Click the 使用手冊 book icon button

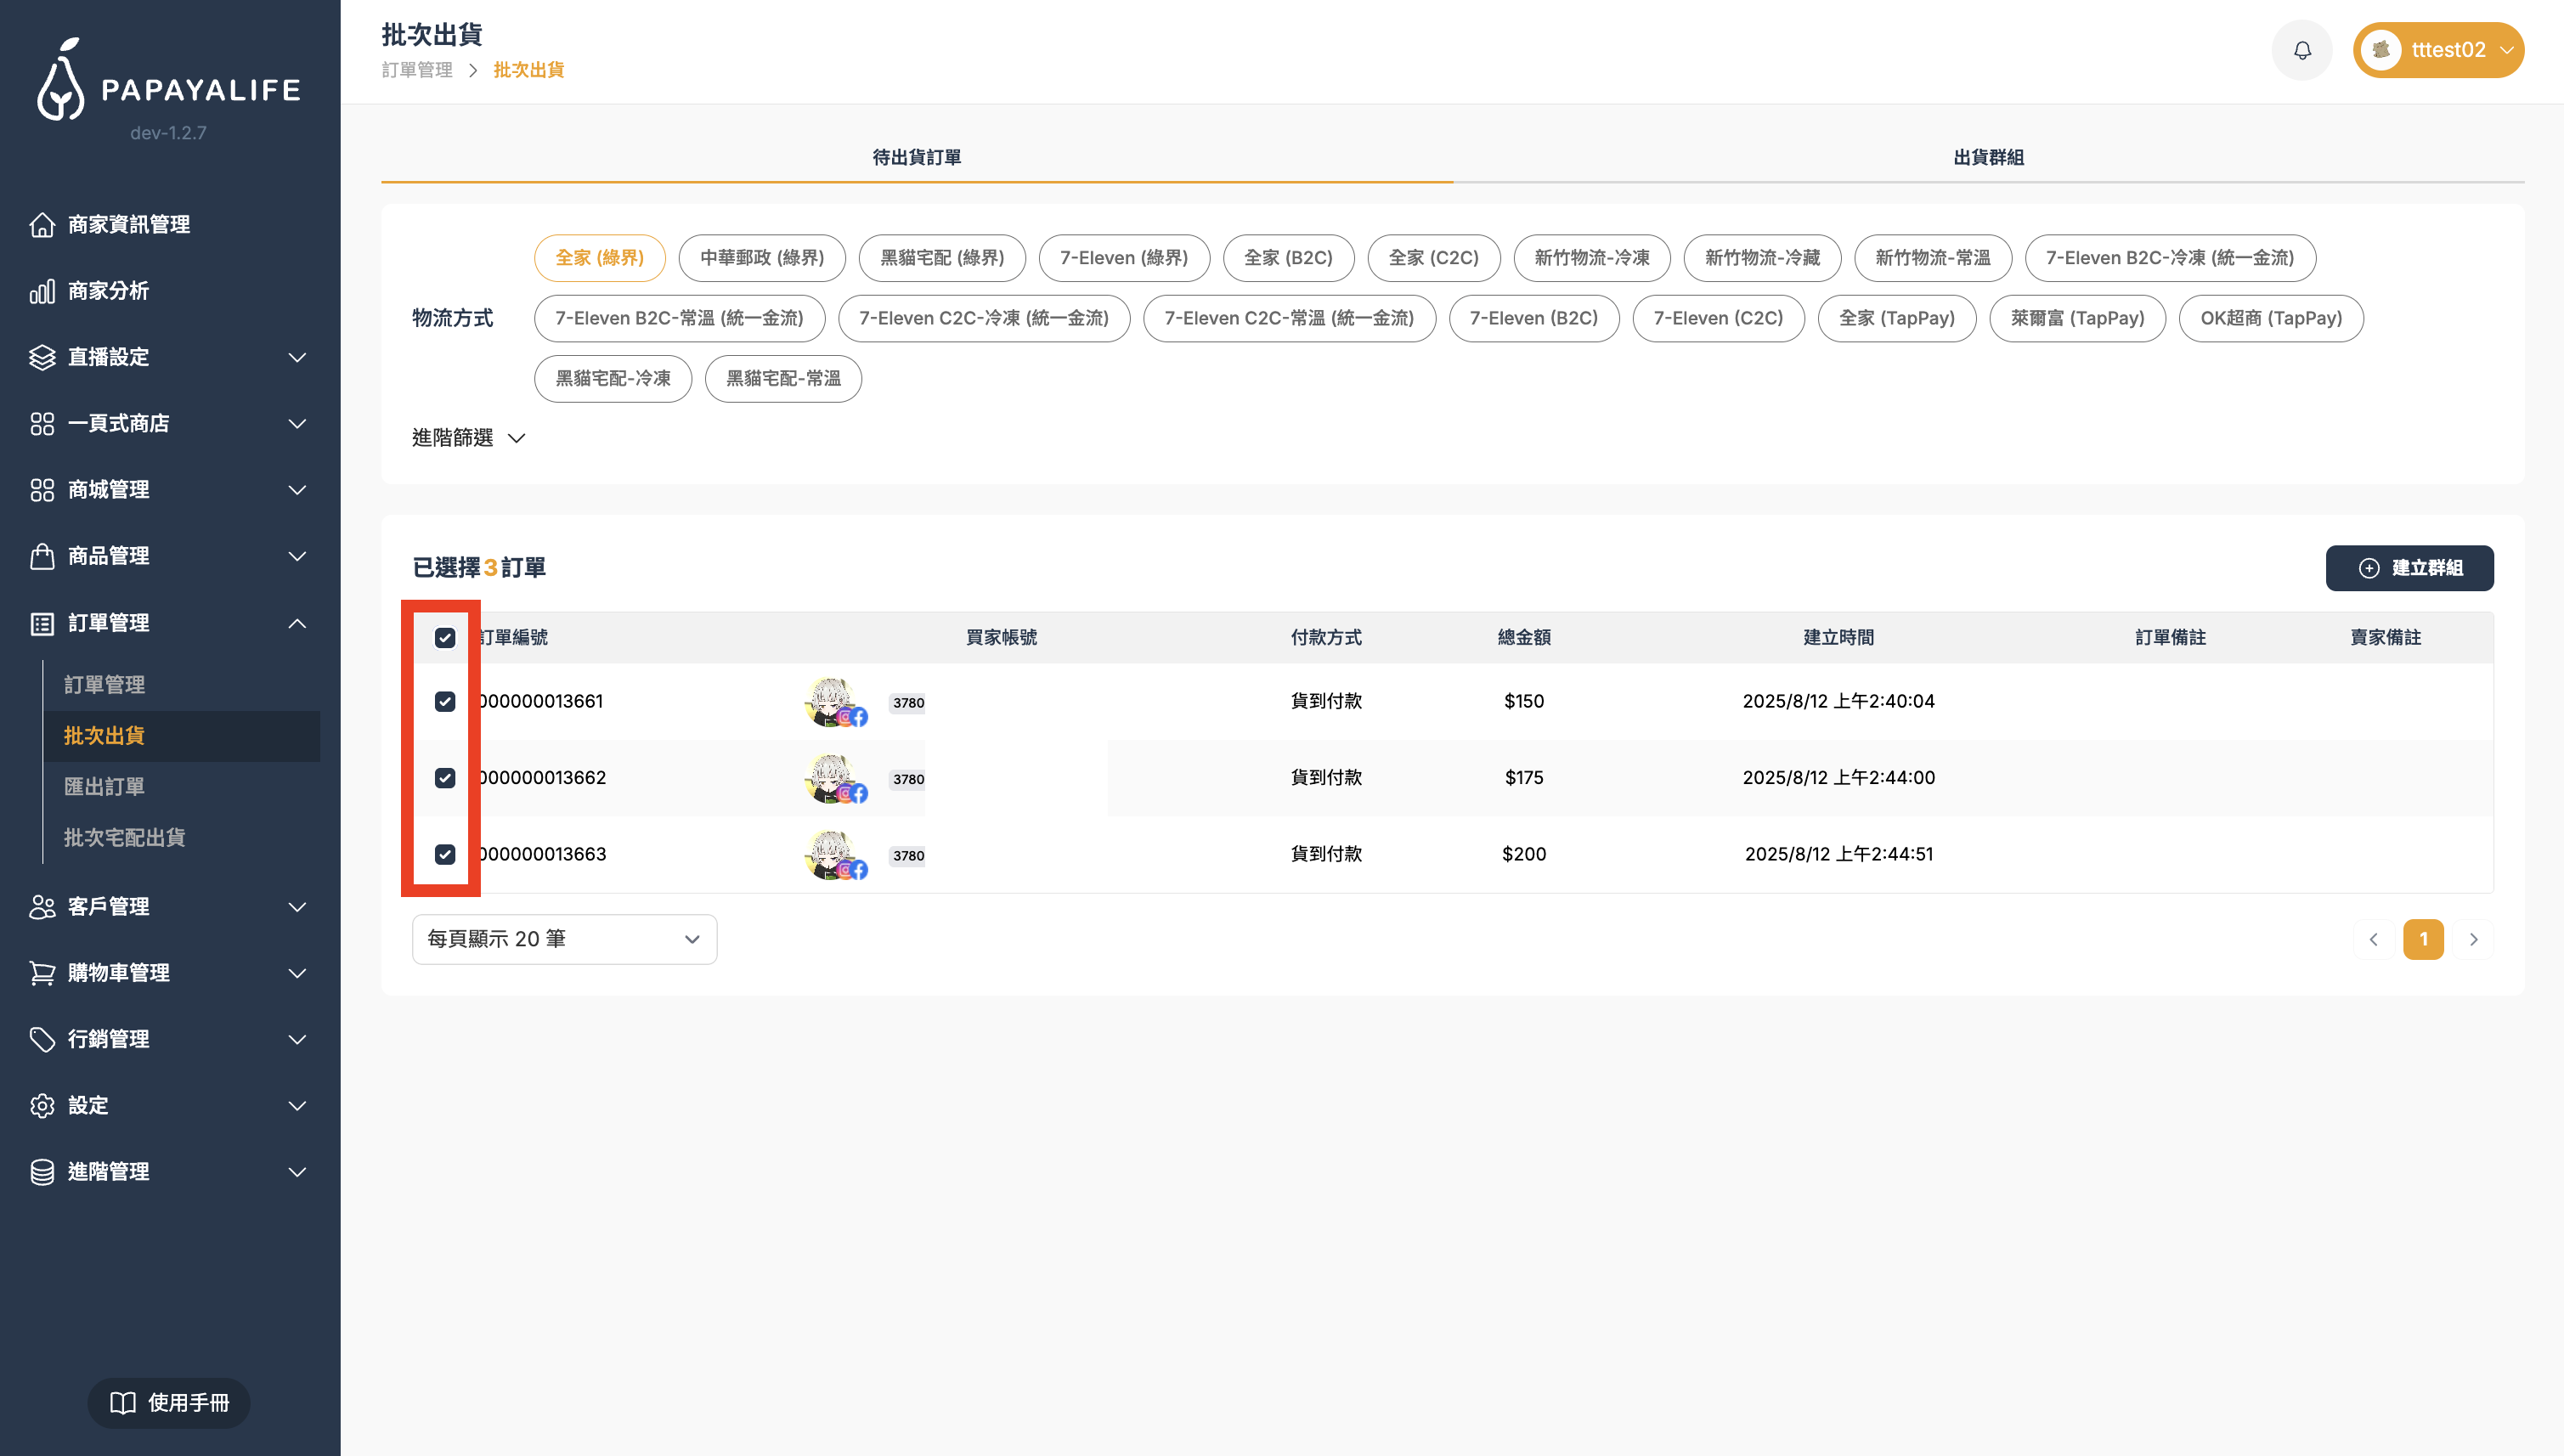[x=168, y=1402]
